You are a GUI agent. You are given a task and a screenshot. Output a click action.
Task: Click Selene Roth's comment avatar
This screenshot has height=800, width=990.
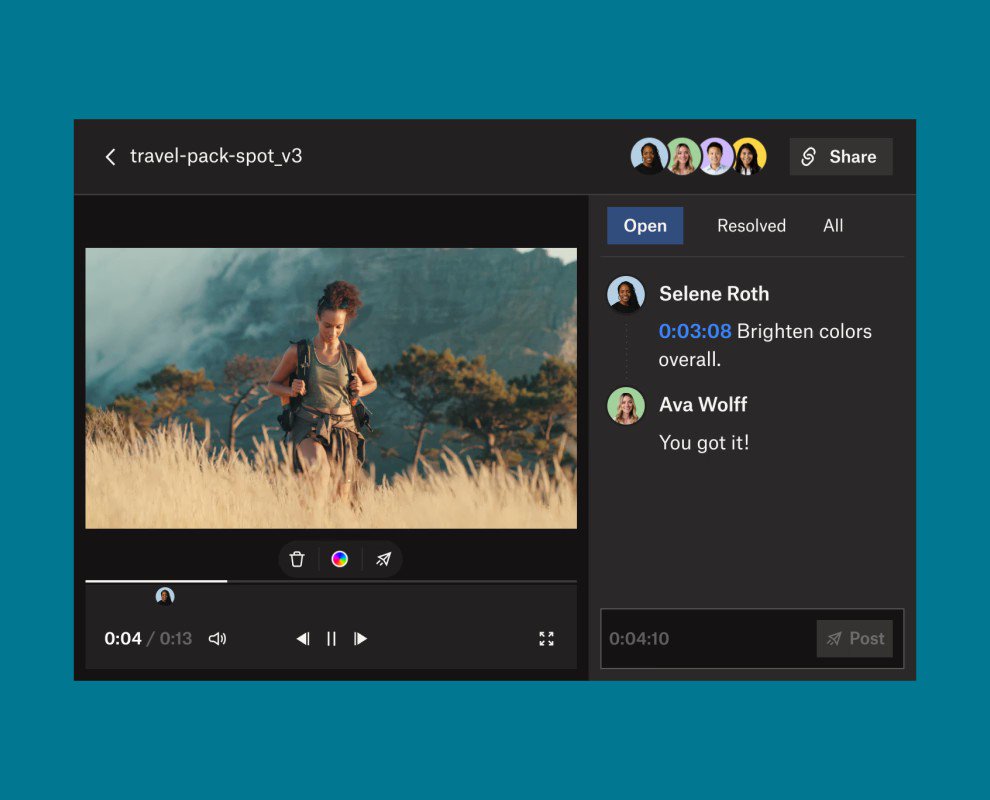click(626, 294)
